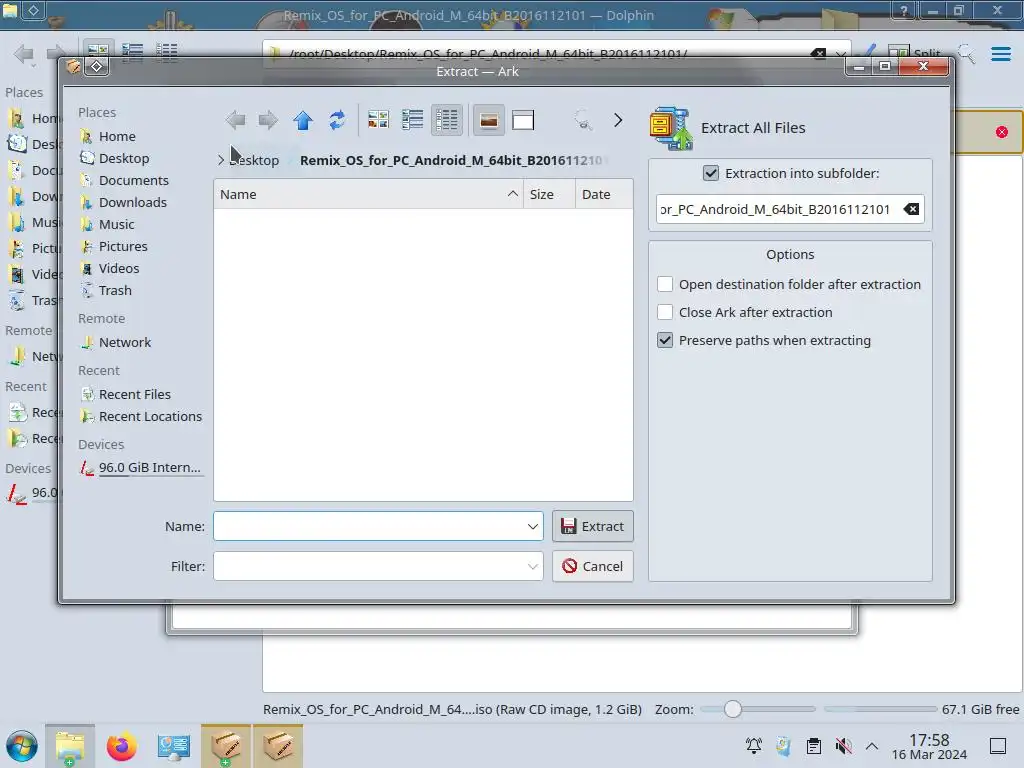Sort files by Size column header
The height and width of the screenshot is (768, 1024).
coord(549,195)
